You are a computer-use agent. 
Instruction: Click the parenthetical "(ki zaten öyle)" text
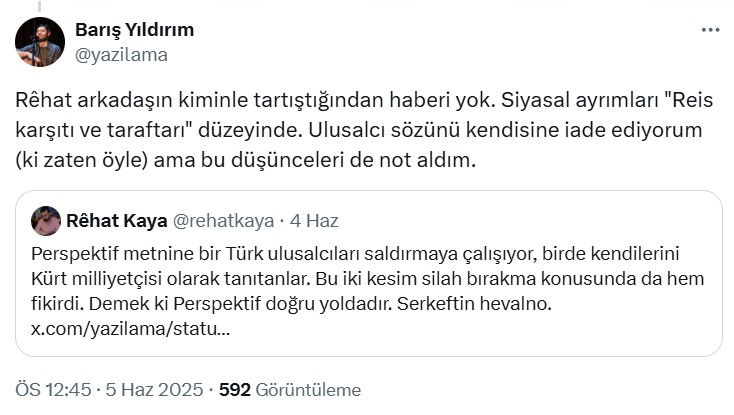(83, 162)
